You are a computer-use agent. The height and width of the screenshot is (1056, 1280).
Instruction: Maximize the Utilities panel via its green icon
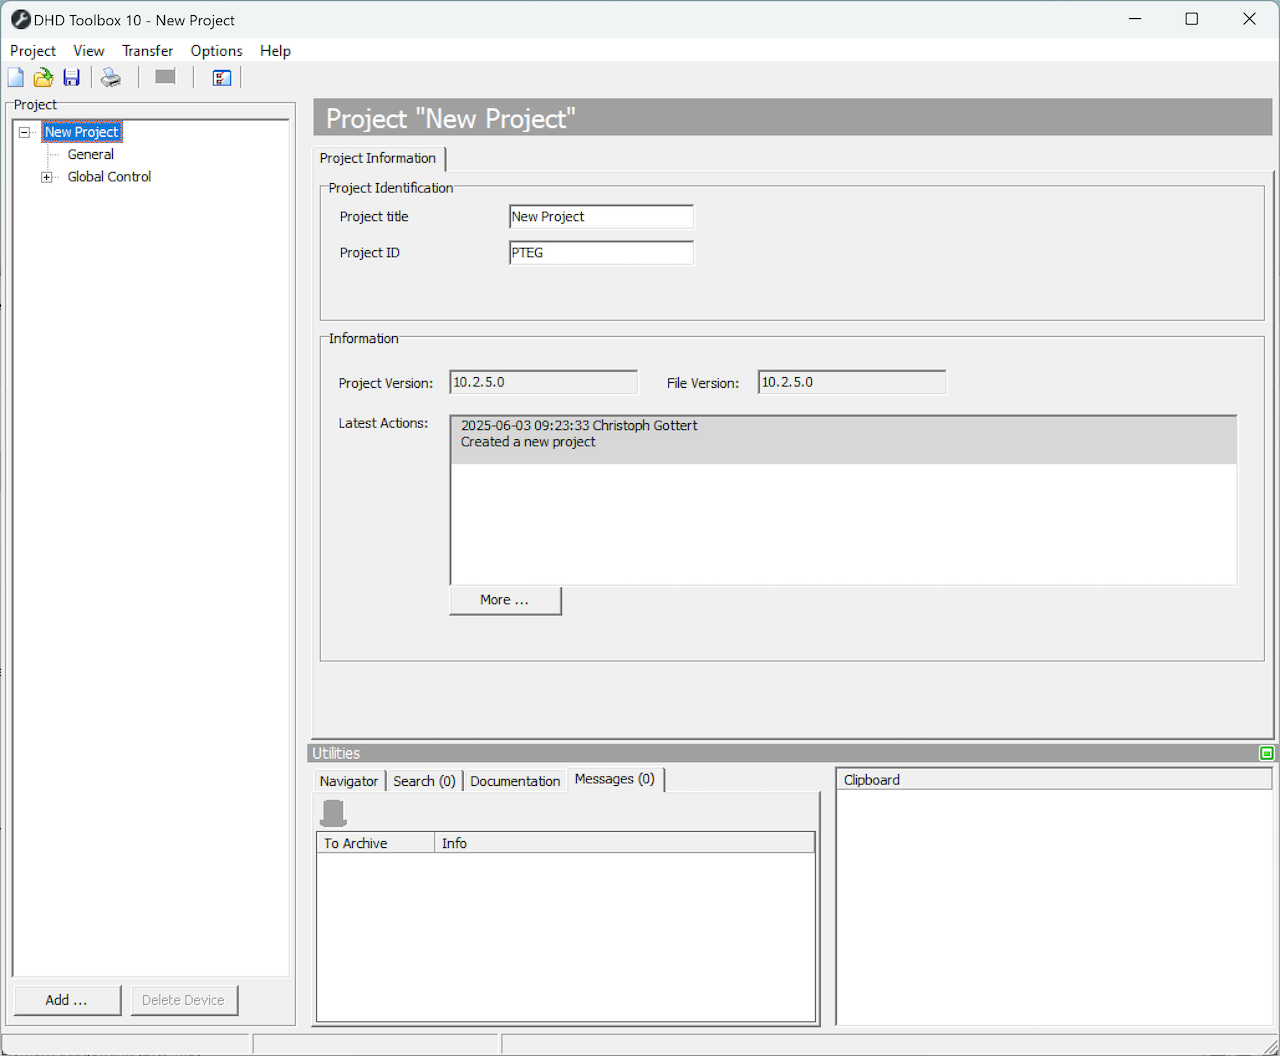[1266, 752]
